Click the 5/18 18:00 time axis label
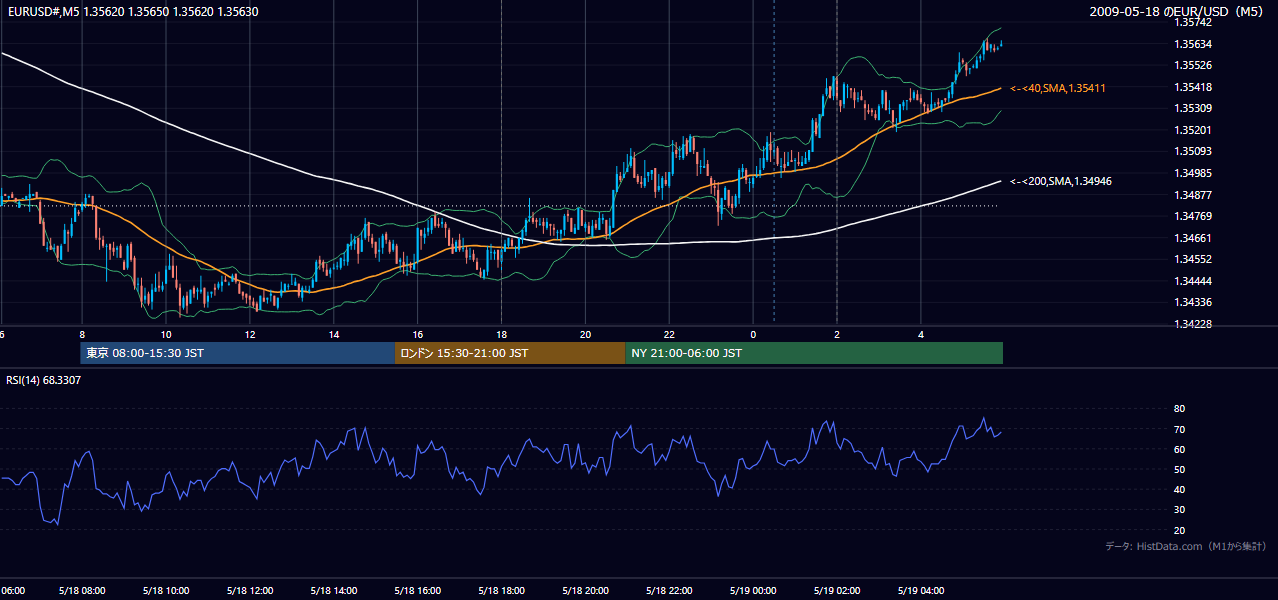This screenshot has height=600, width=1278. 502,591
